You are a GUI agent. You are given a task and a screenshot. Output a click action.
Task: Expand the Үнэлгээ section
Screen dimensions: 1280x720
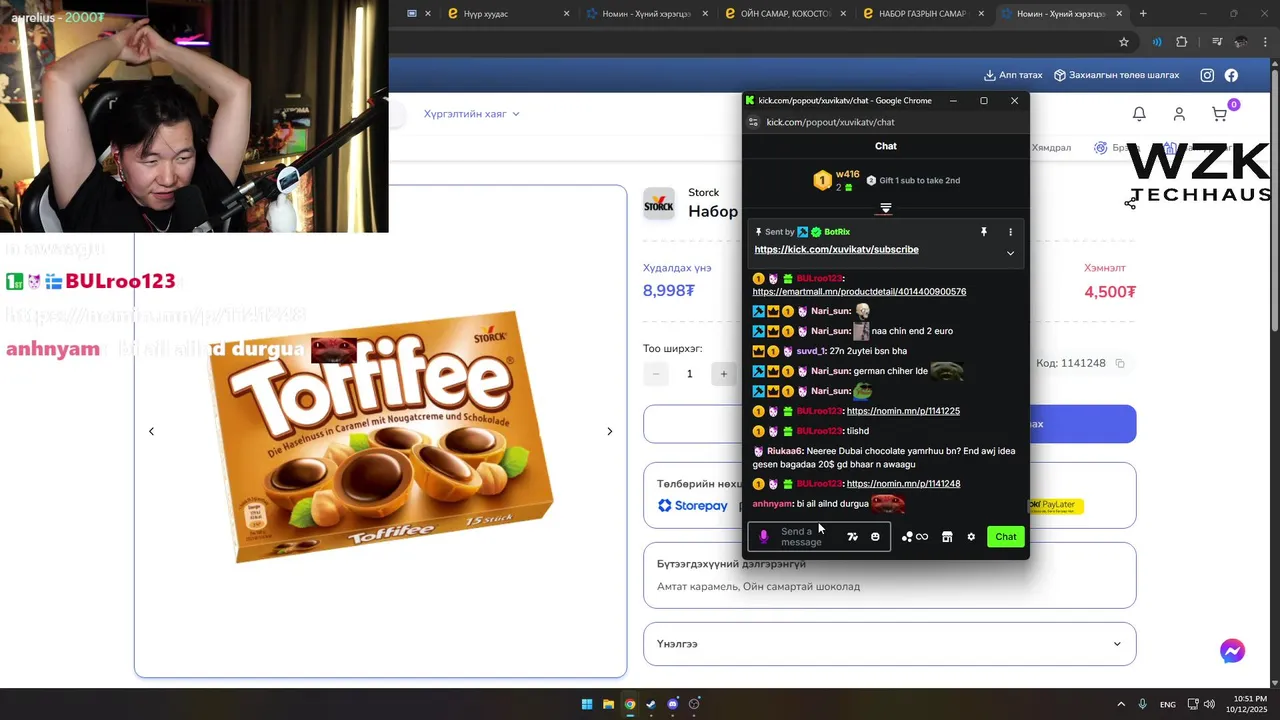pyautogui.click(x=889, y=644)
